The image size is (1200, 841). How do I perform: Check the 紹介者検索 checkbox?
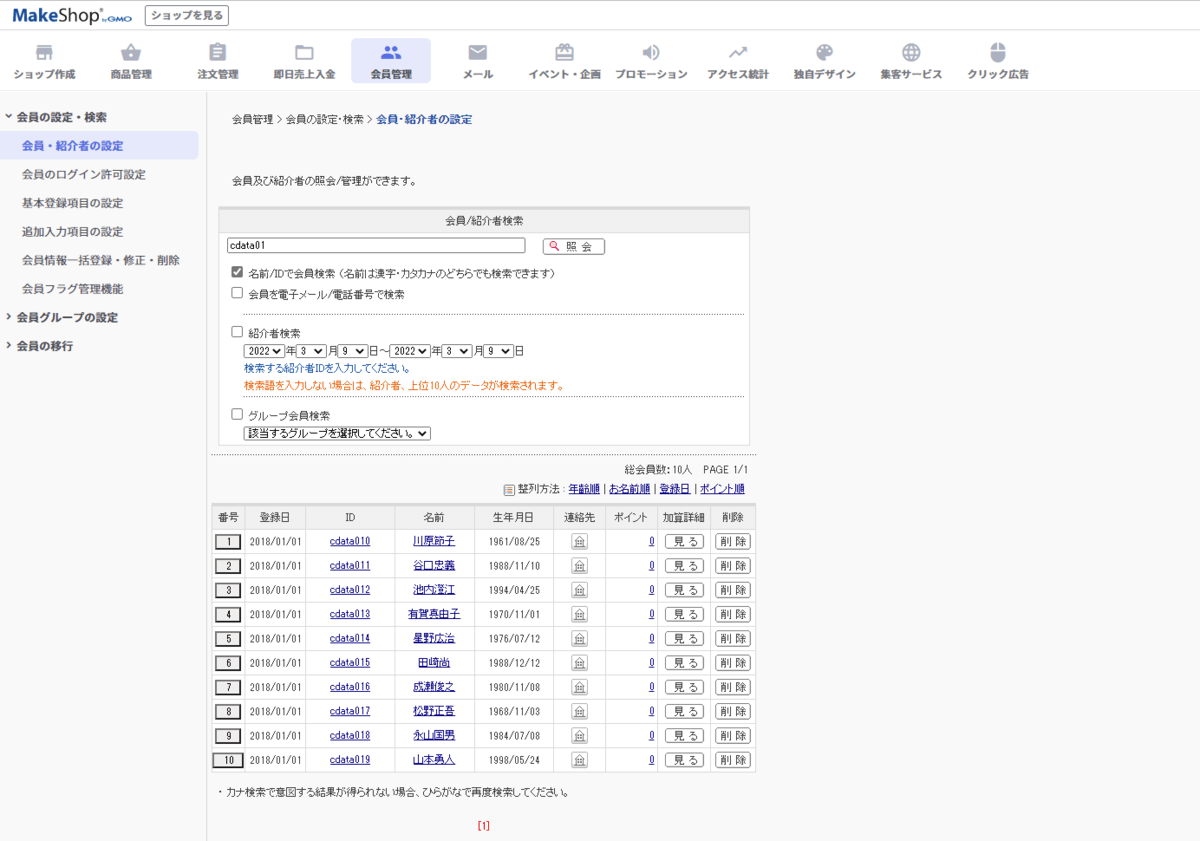tap(237, 332)
